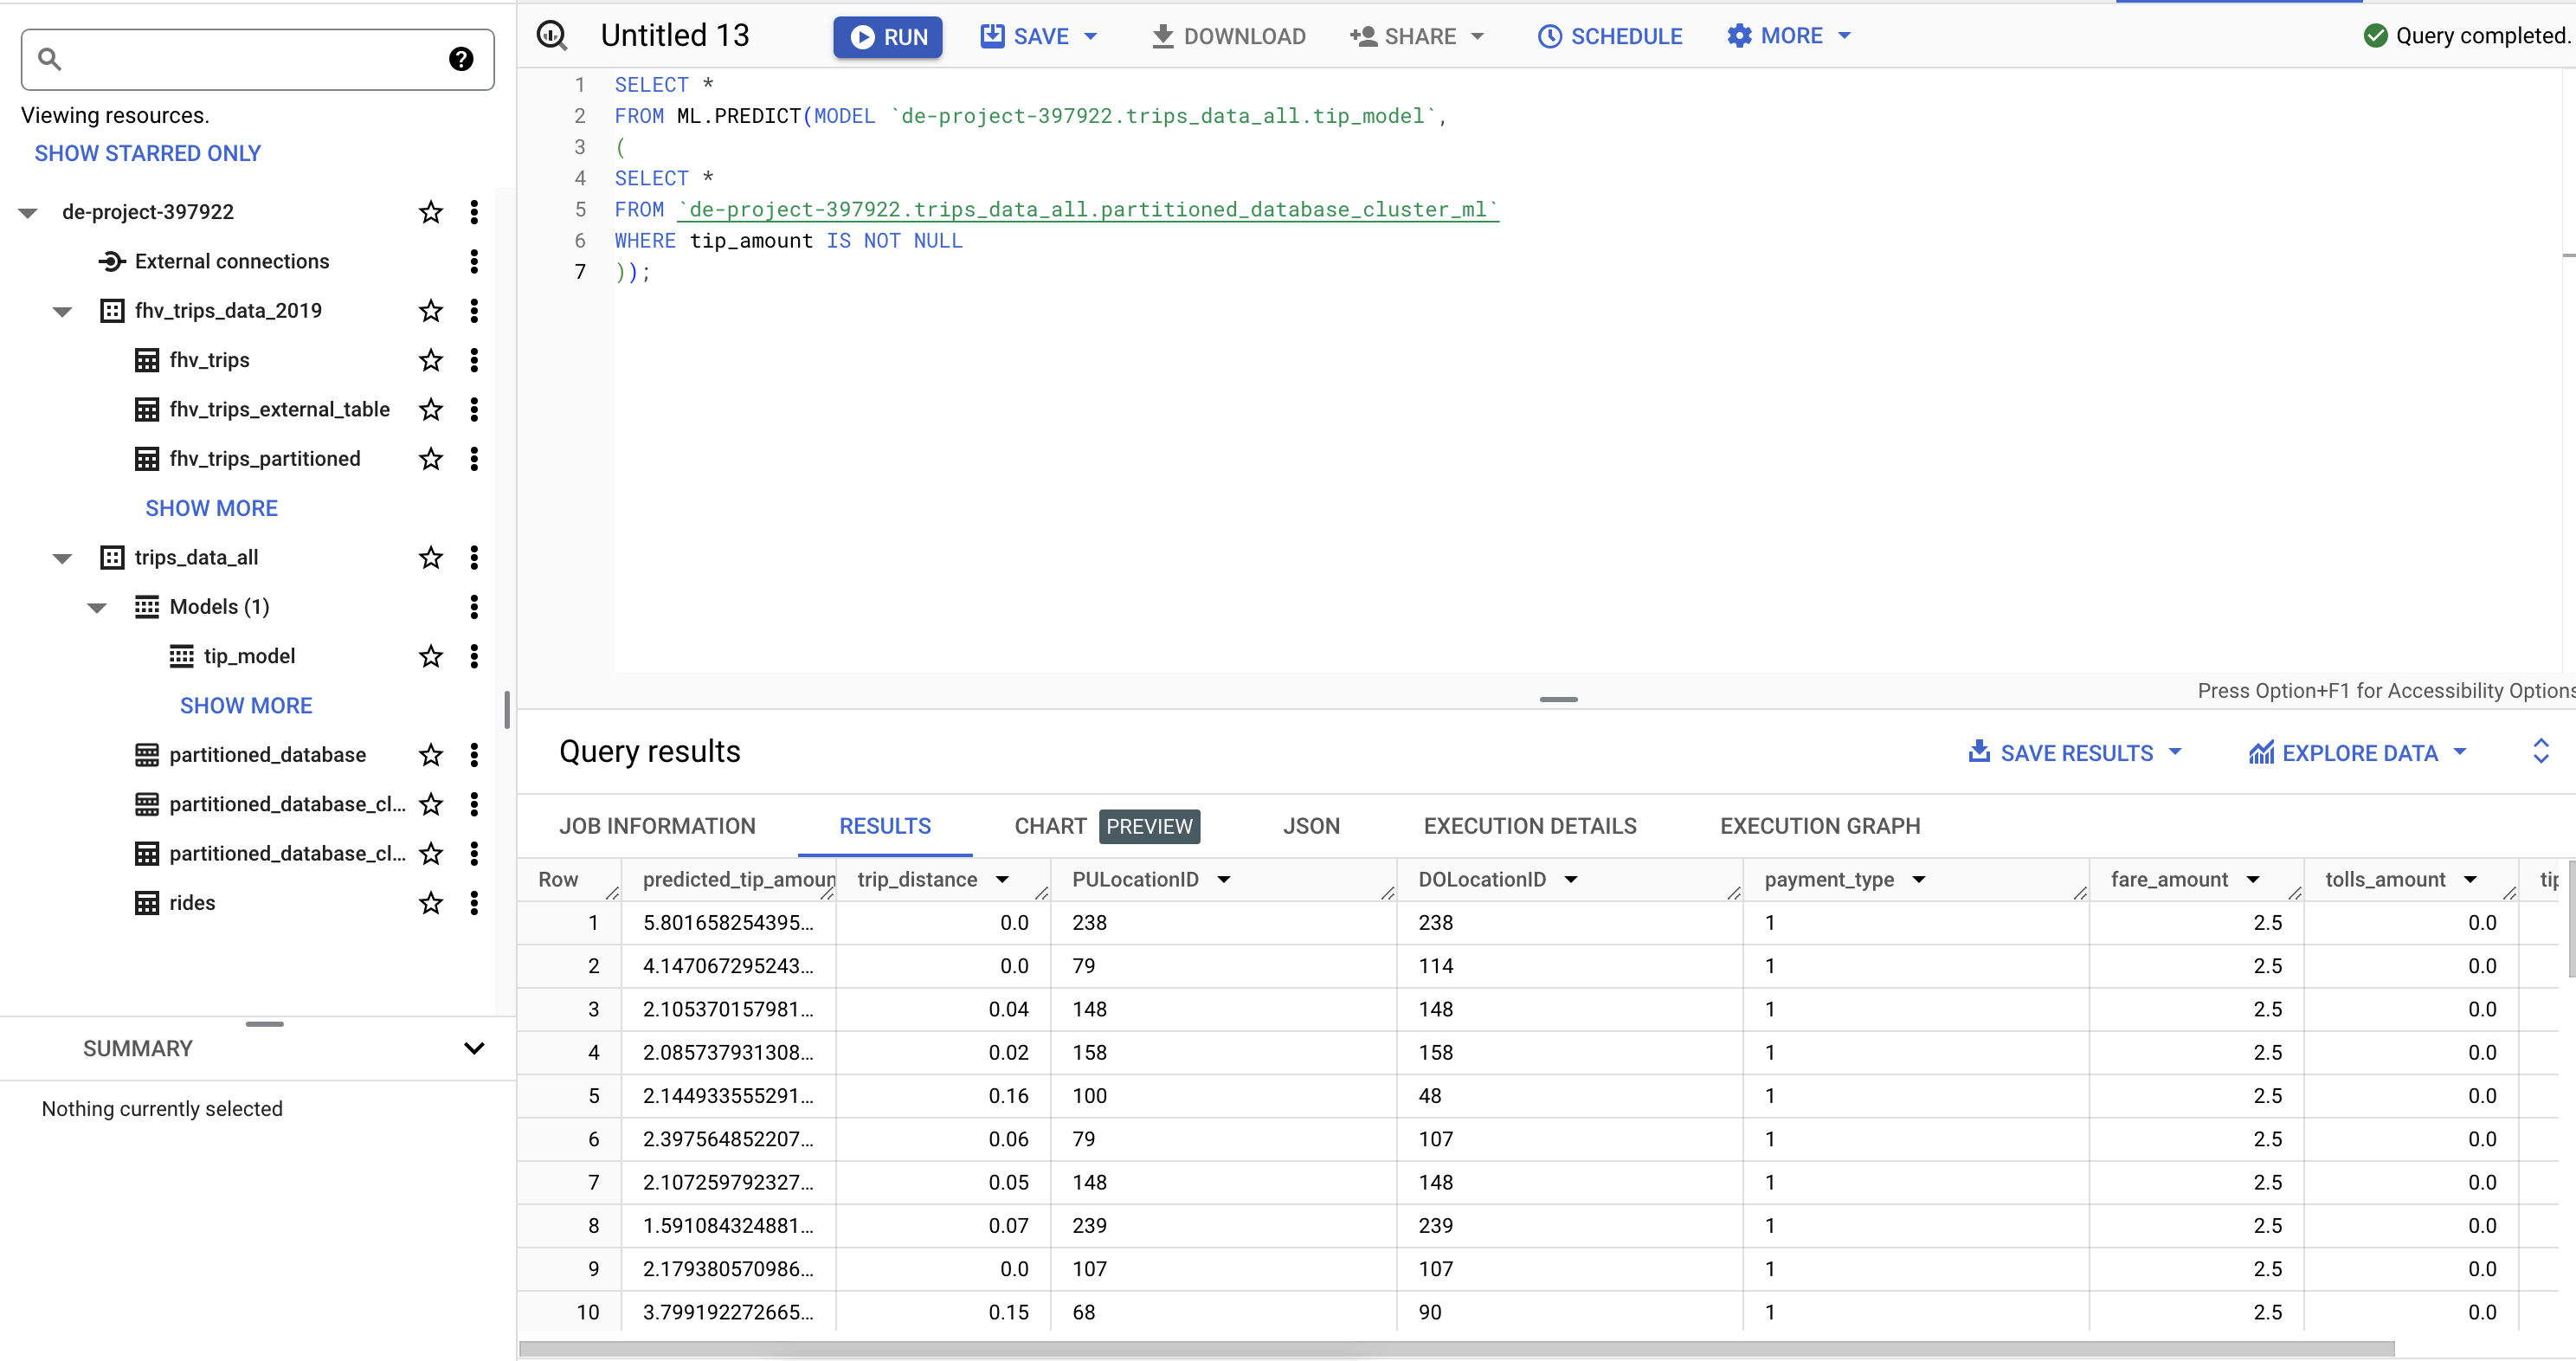The height and width of the screenshot is (1361, 2576).
Task: Collapse the SUMMARY panel chevron
Action: (474, 1049)
